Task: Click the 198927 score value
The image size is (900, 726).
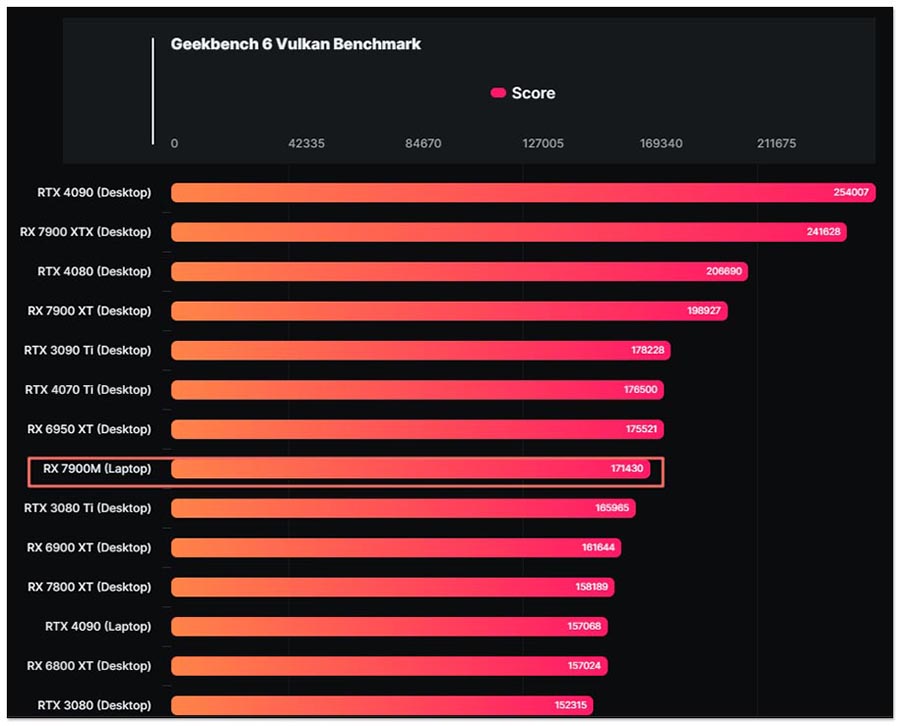Action: click(x=704, y=311)
